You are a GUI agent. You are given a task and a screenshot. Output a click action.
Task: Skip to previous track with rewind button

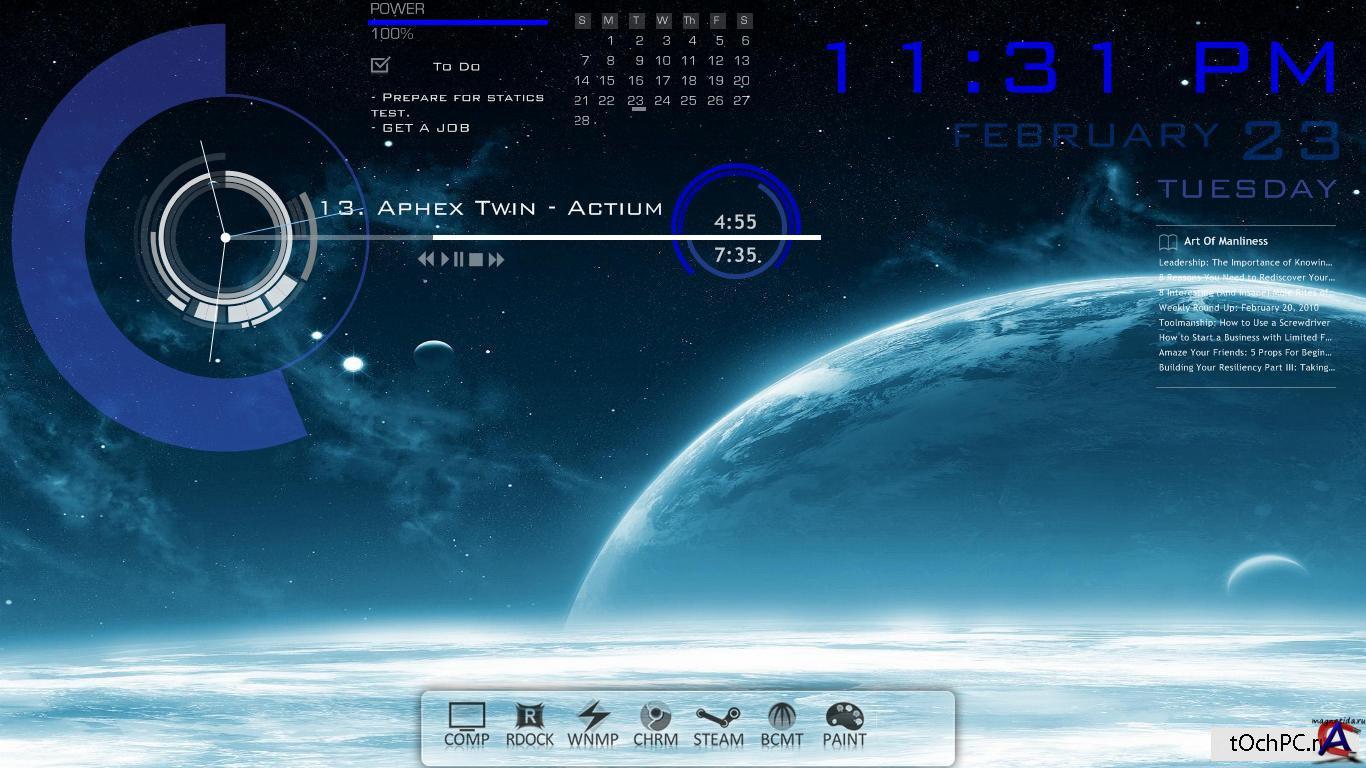point(426,260)
